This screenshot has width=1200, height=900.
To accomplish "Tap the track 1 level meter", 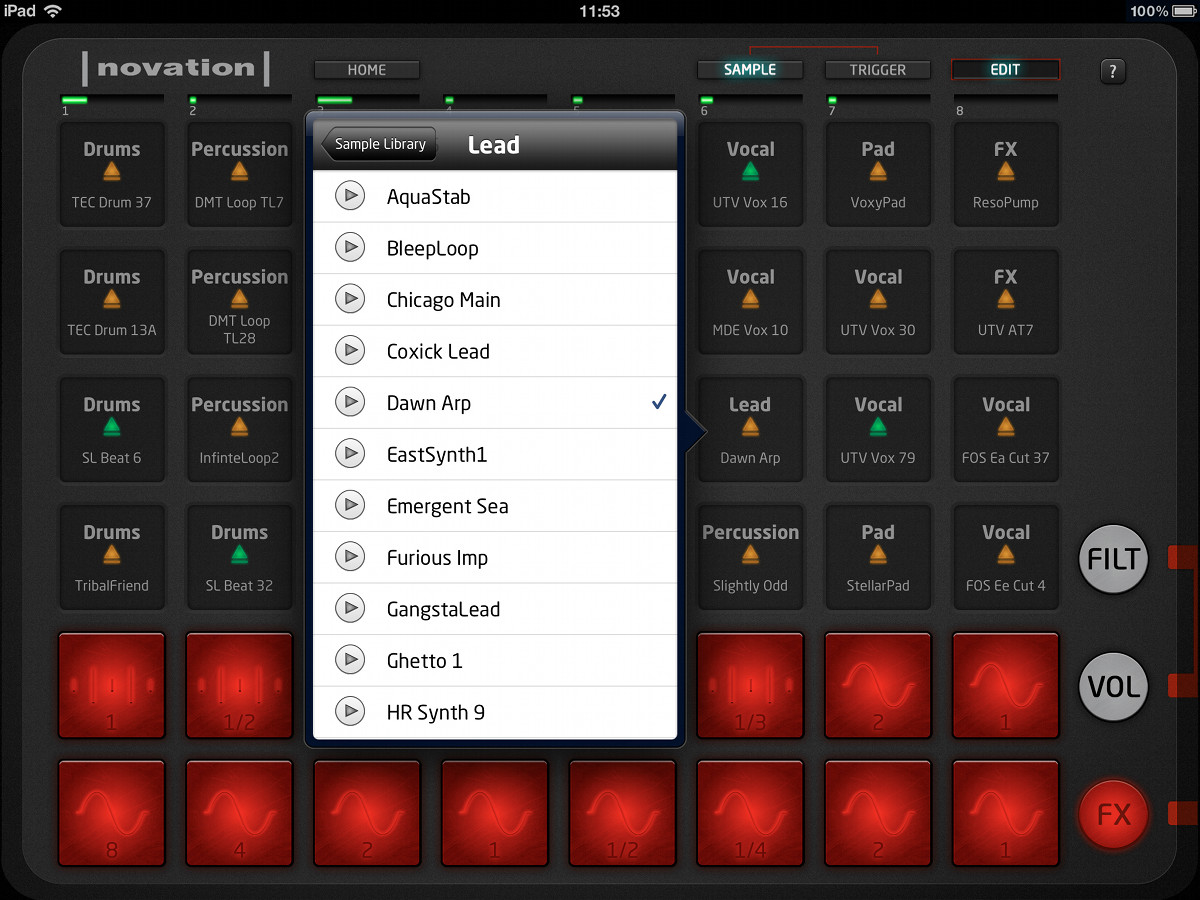I will tap(112, 100).
